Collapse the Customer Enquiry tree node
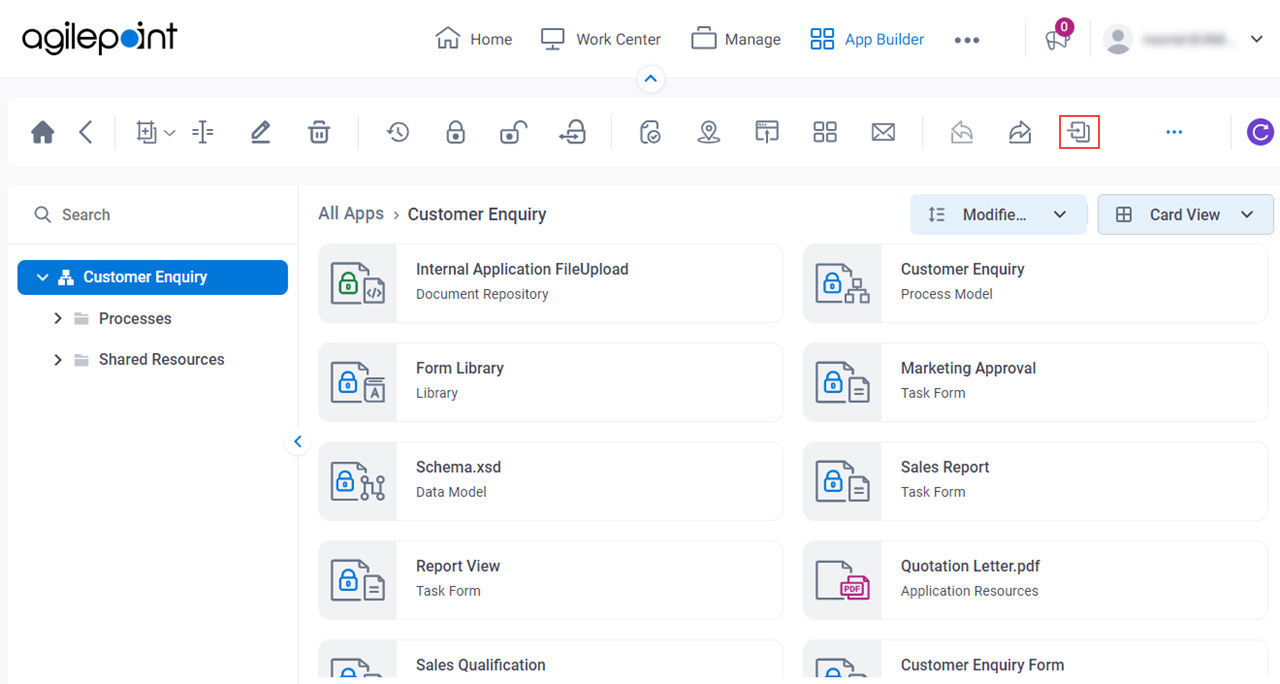 click(42, 277)
